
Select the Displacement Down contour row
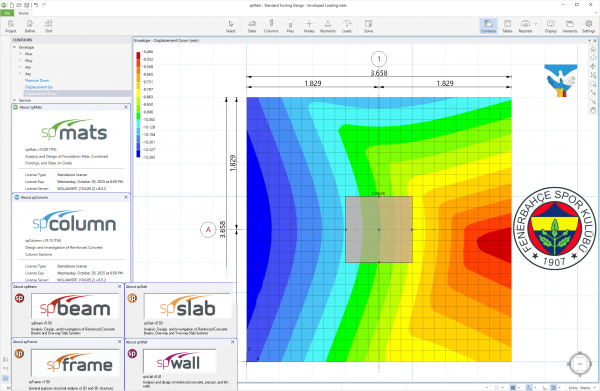[x=77, y=93]
